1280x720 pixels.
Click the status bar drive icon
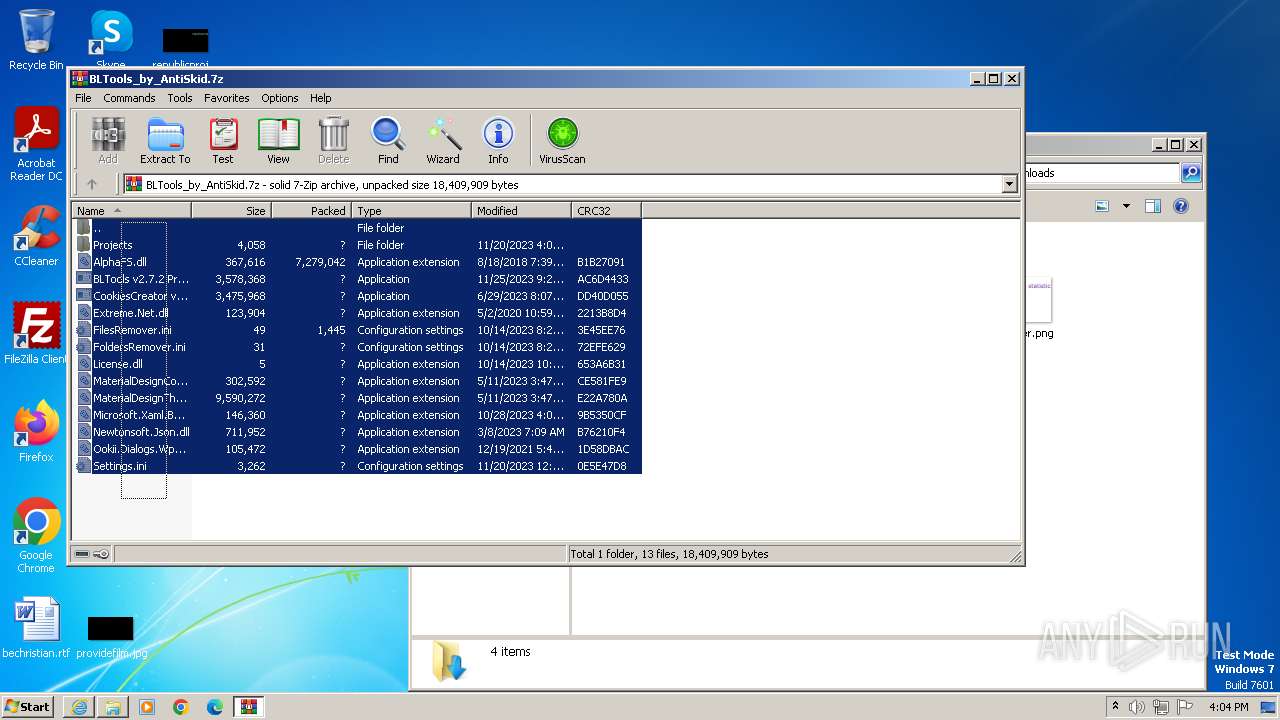tap(82, 554)
